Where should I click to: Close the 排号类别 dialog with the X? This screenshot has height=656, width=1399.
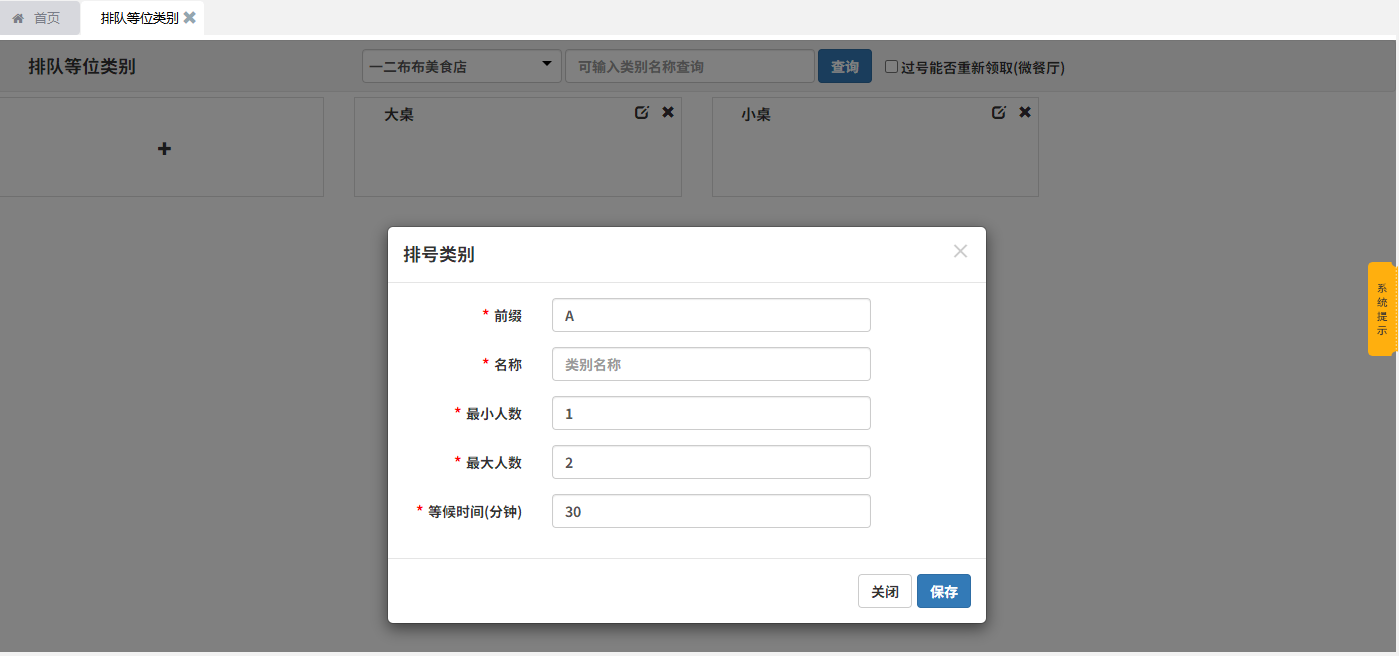point(960,251)
